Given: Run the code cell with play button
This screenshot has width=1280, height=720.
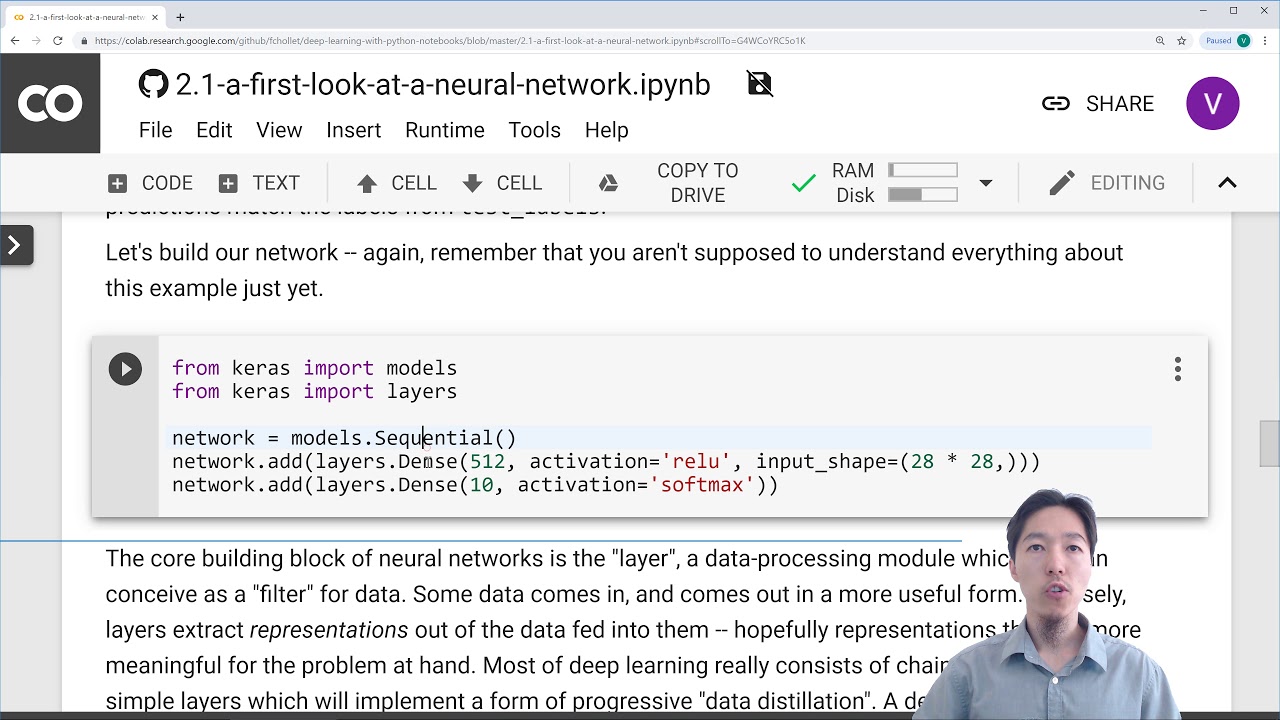Looking at the screenshot, I should pos(125,369).
